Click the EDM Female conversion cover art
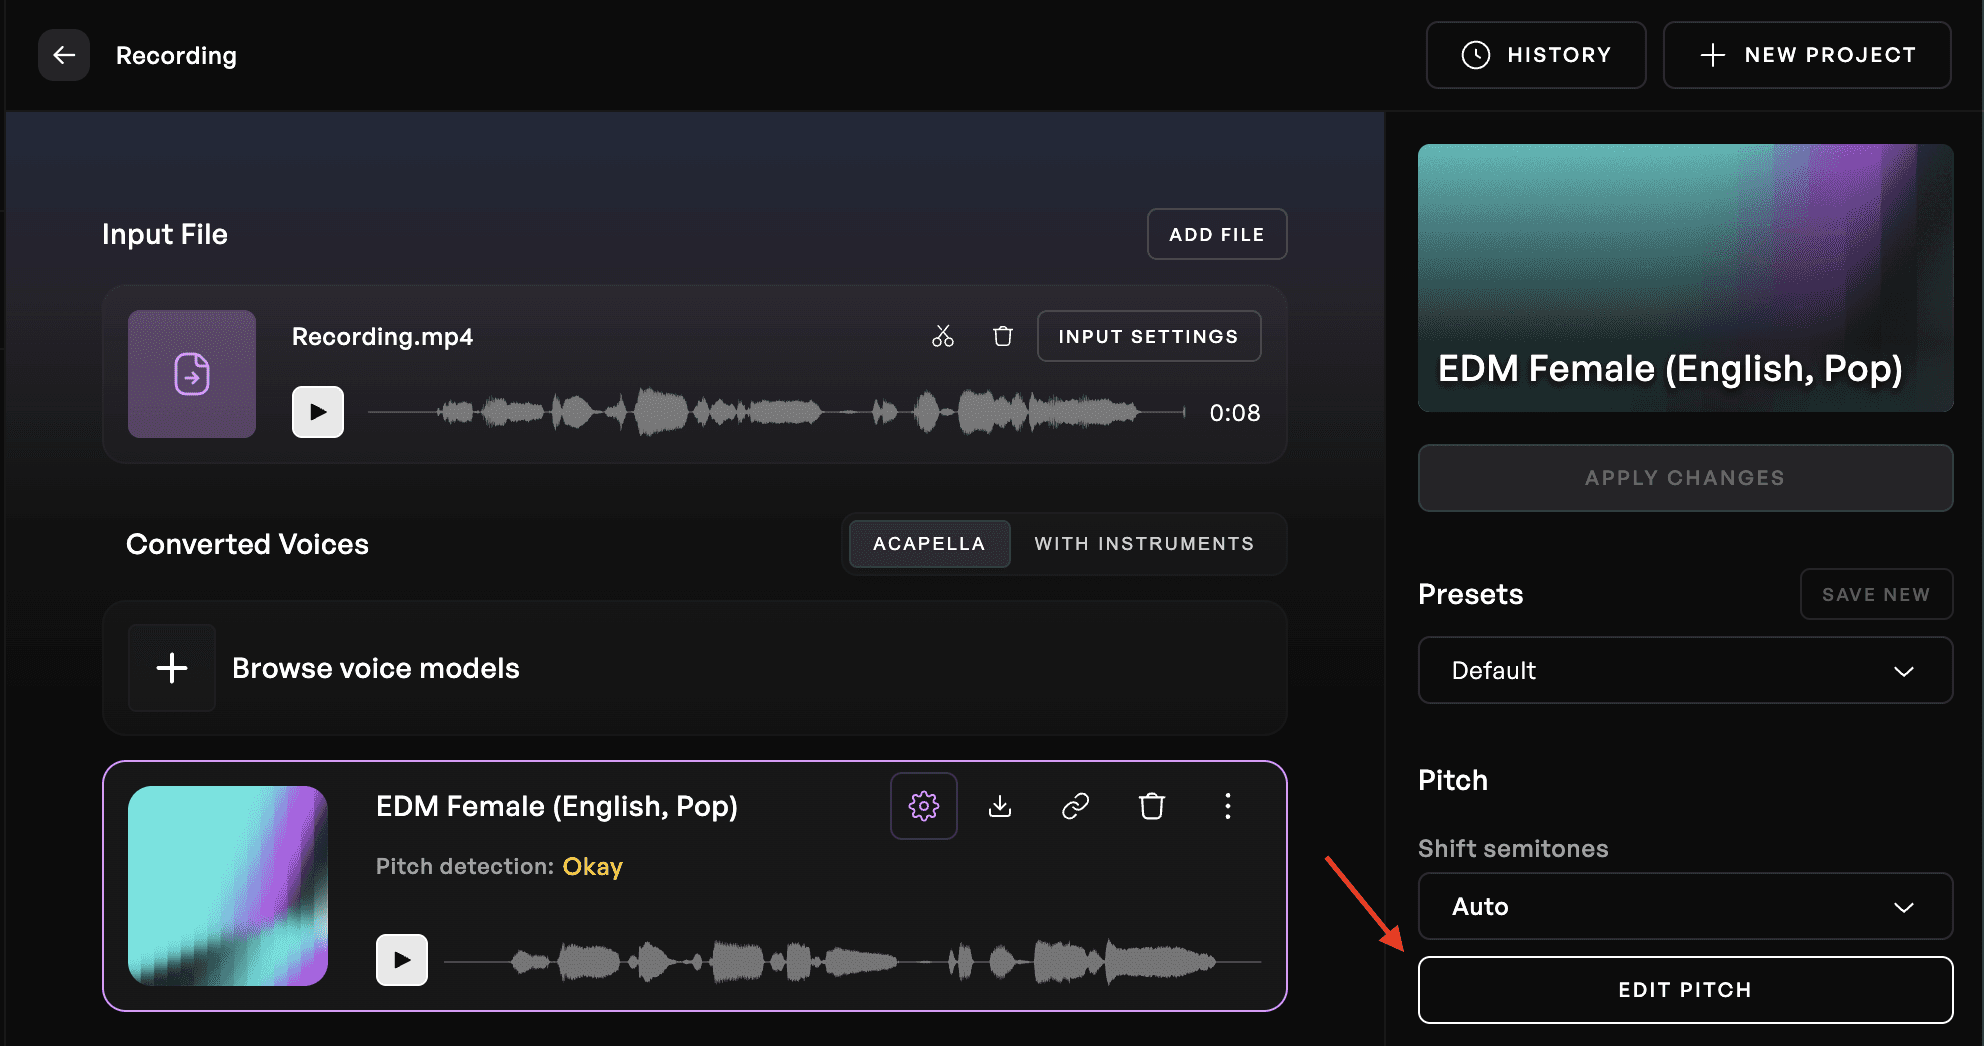Image resolution: width=1984 pixels, height=1046 pixels. tap(228, 886)
